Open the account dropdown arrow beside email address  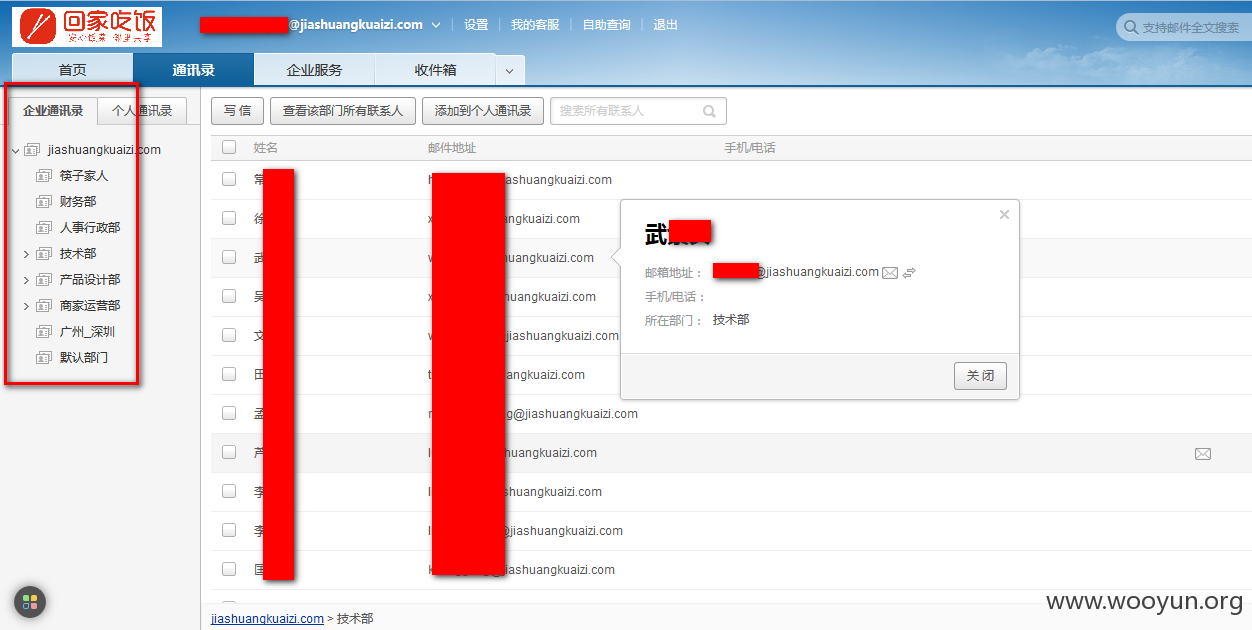(435, 25)
